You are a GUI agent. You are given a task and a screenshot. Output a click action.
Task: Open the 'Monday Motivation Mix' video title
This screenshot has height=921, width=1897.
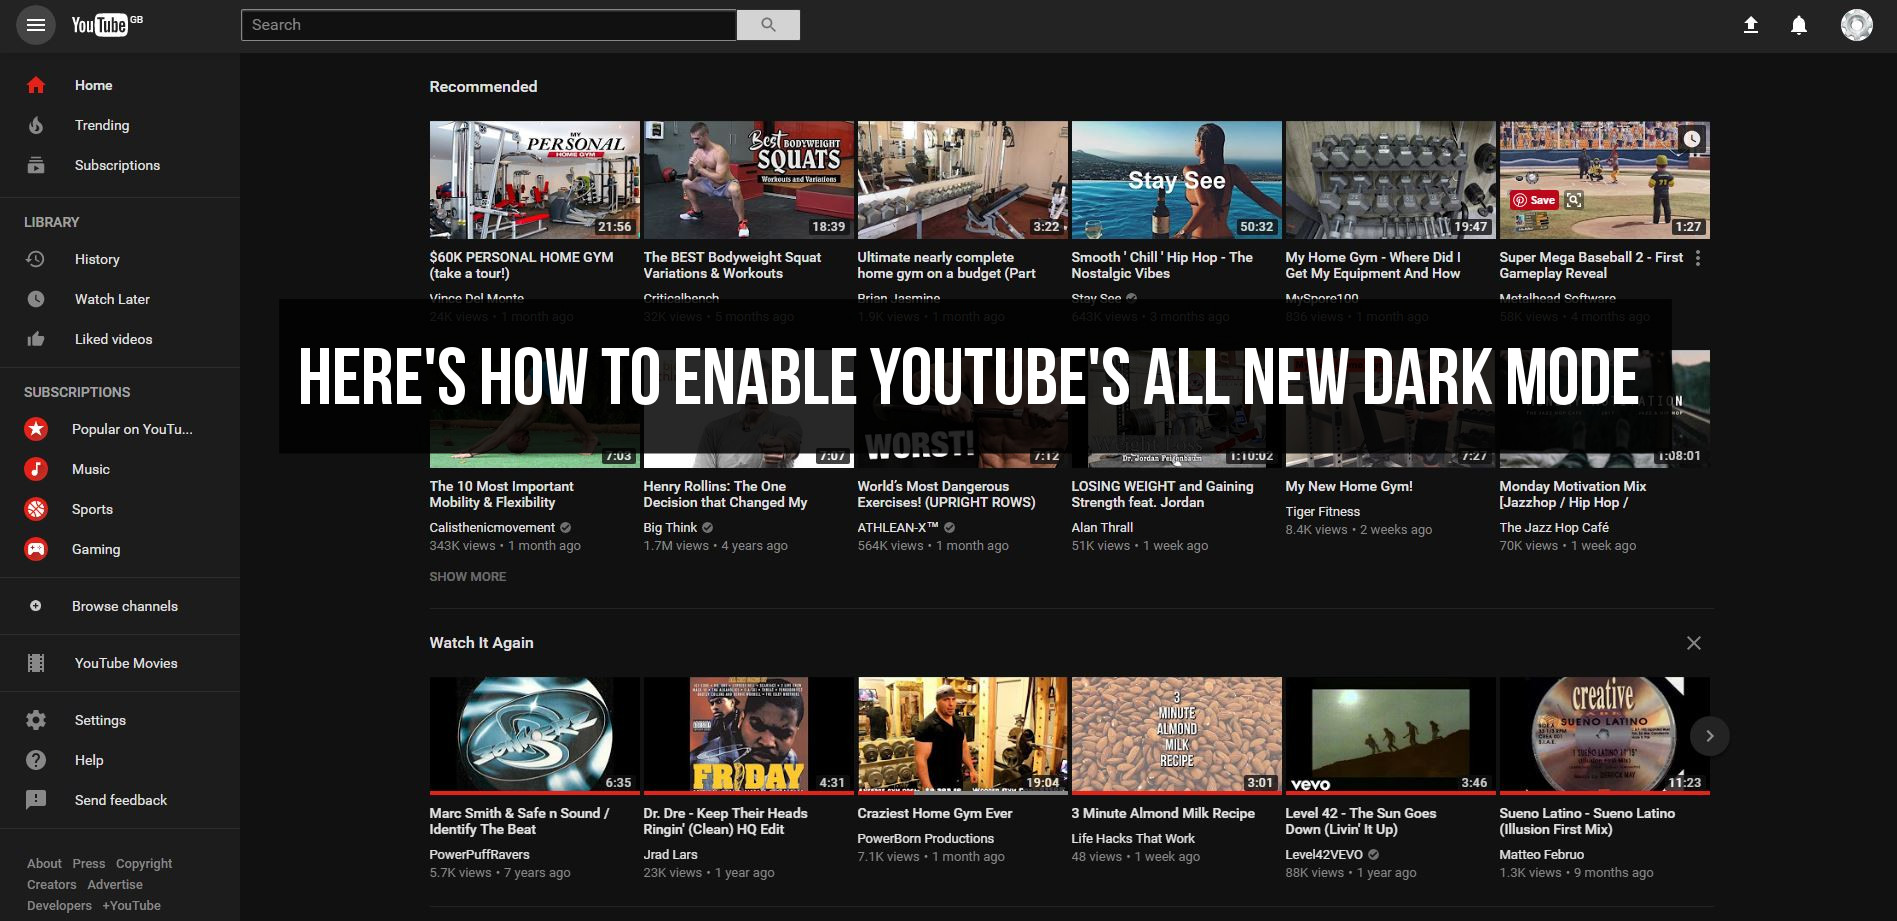click(x=1573, y=495)
